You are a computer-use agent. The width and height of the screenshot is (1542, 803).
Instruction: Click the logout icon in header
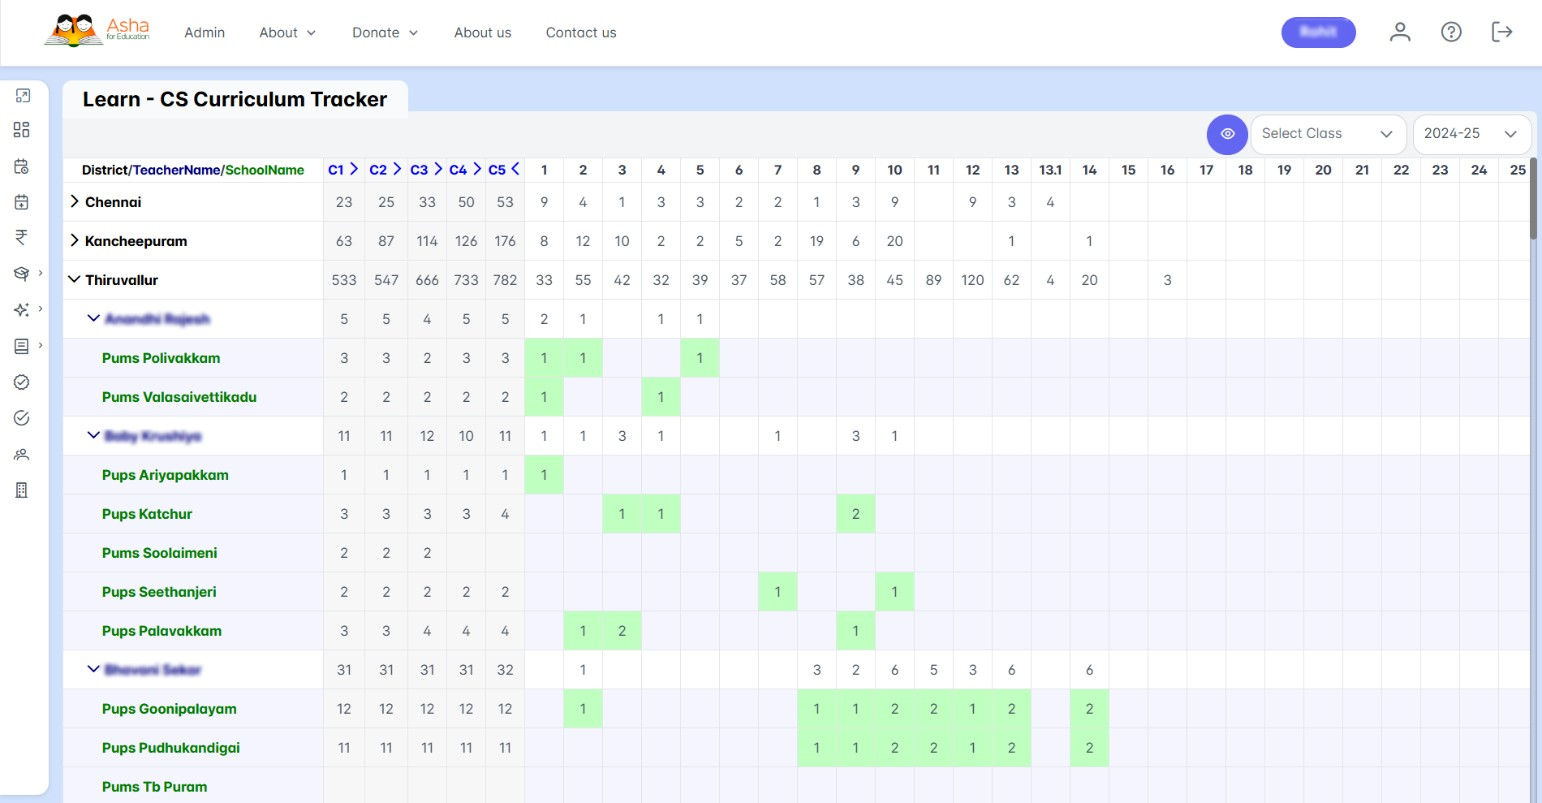click(x=1501, y=32)
